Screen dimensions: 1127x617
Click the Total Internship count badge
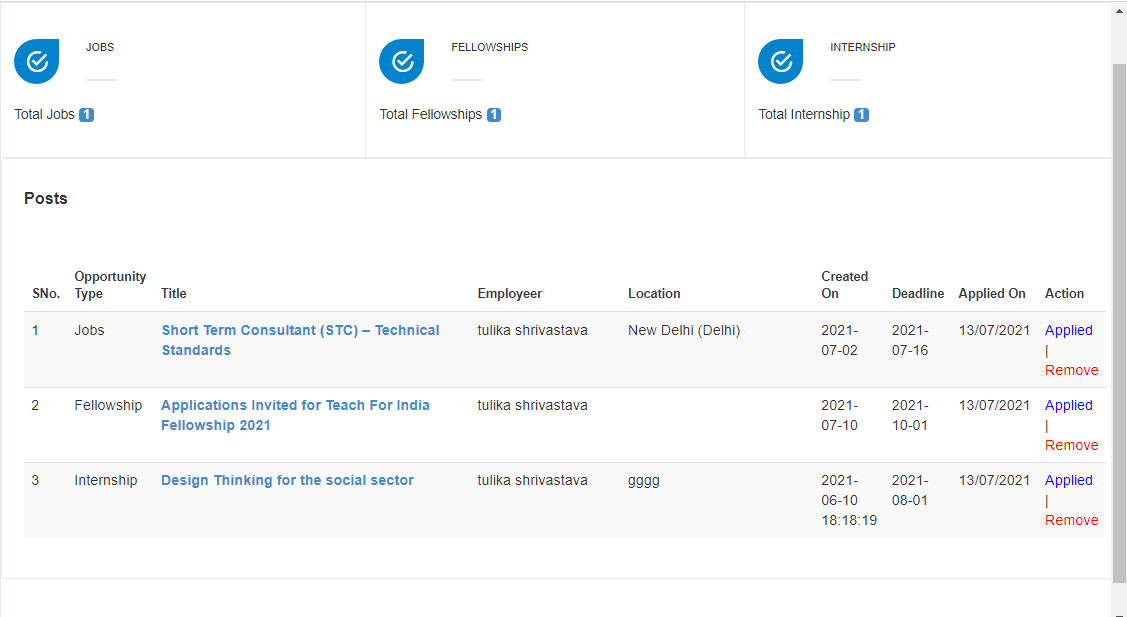[861, 115]
